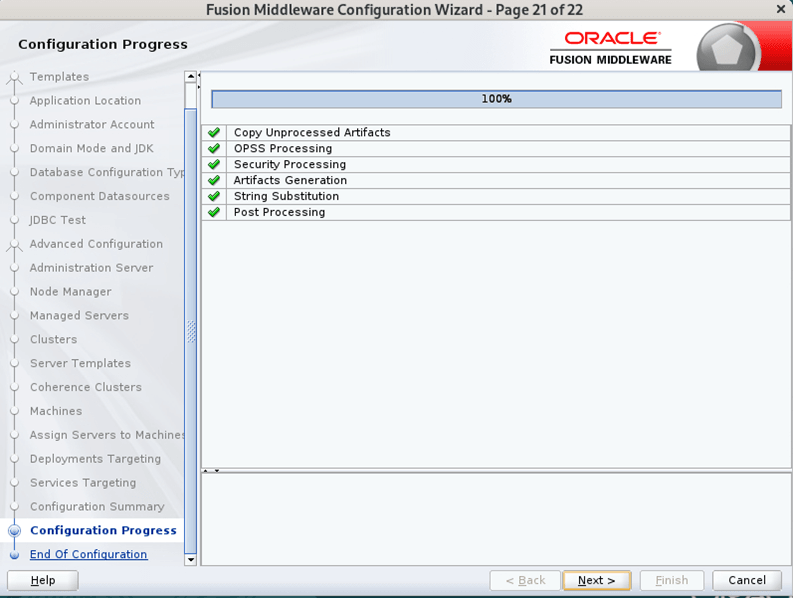The width and height of the screenshot is (793, 598).
Task: Select the Clusters step
Action: pyautogui.click(x=53, y=339)
